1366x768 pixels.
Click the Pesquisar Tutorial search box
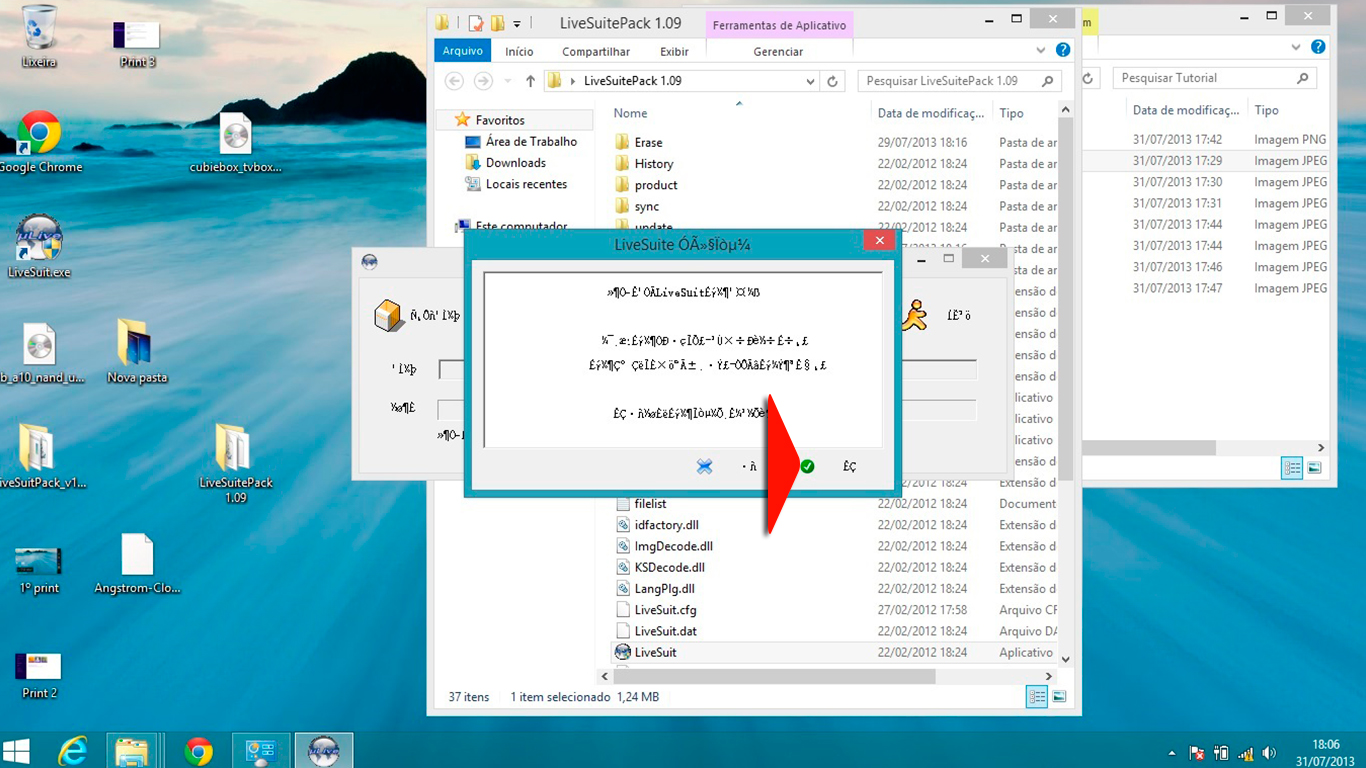tap(1214, 78)
